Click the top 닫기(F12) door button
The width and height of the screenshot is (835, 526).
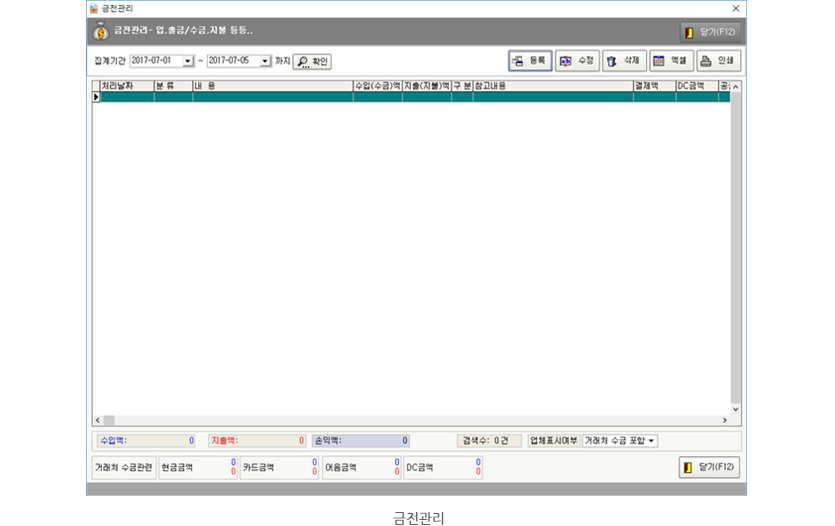pyautogui.click(x=710, y=32)
